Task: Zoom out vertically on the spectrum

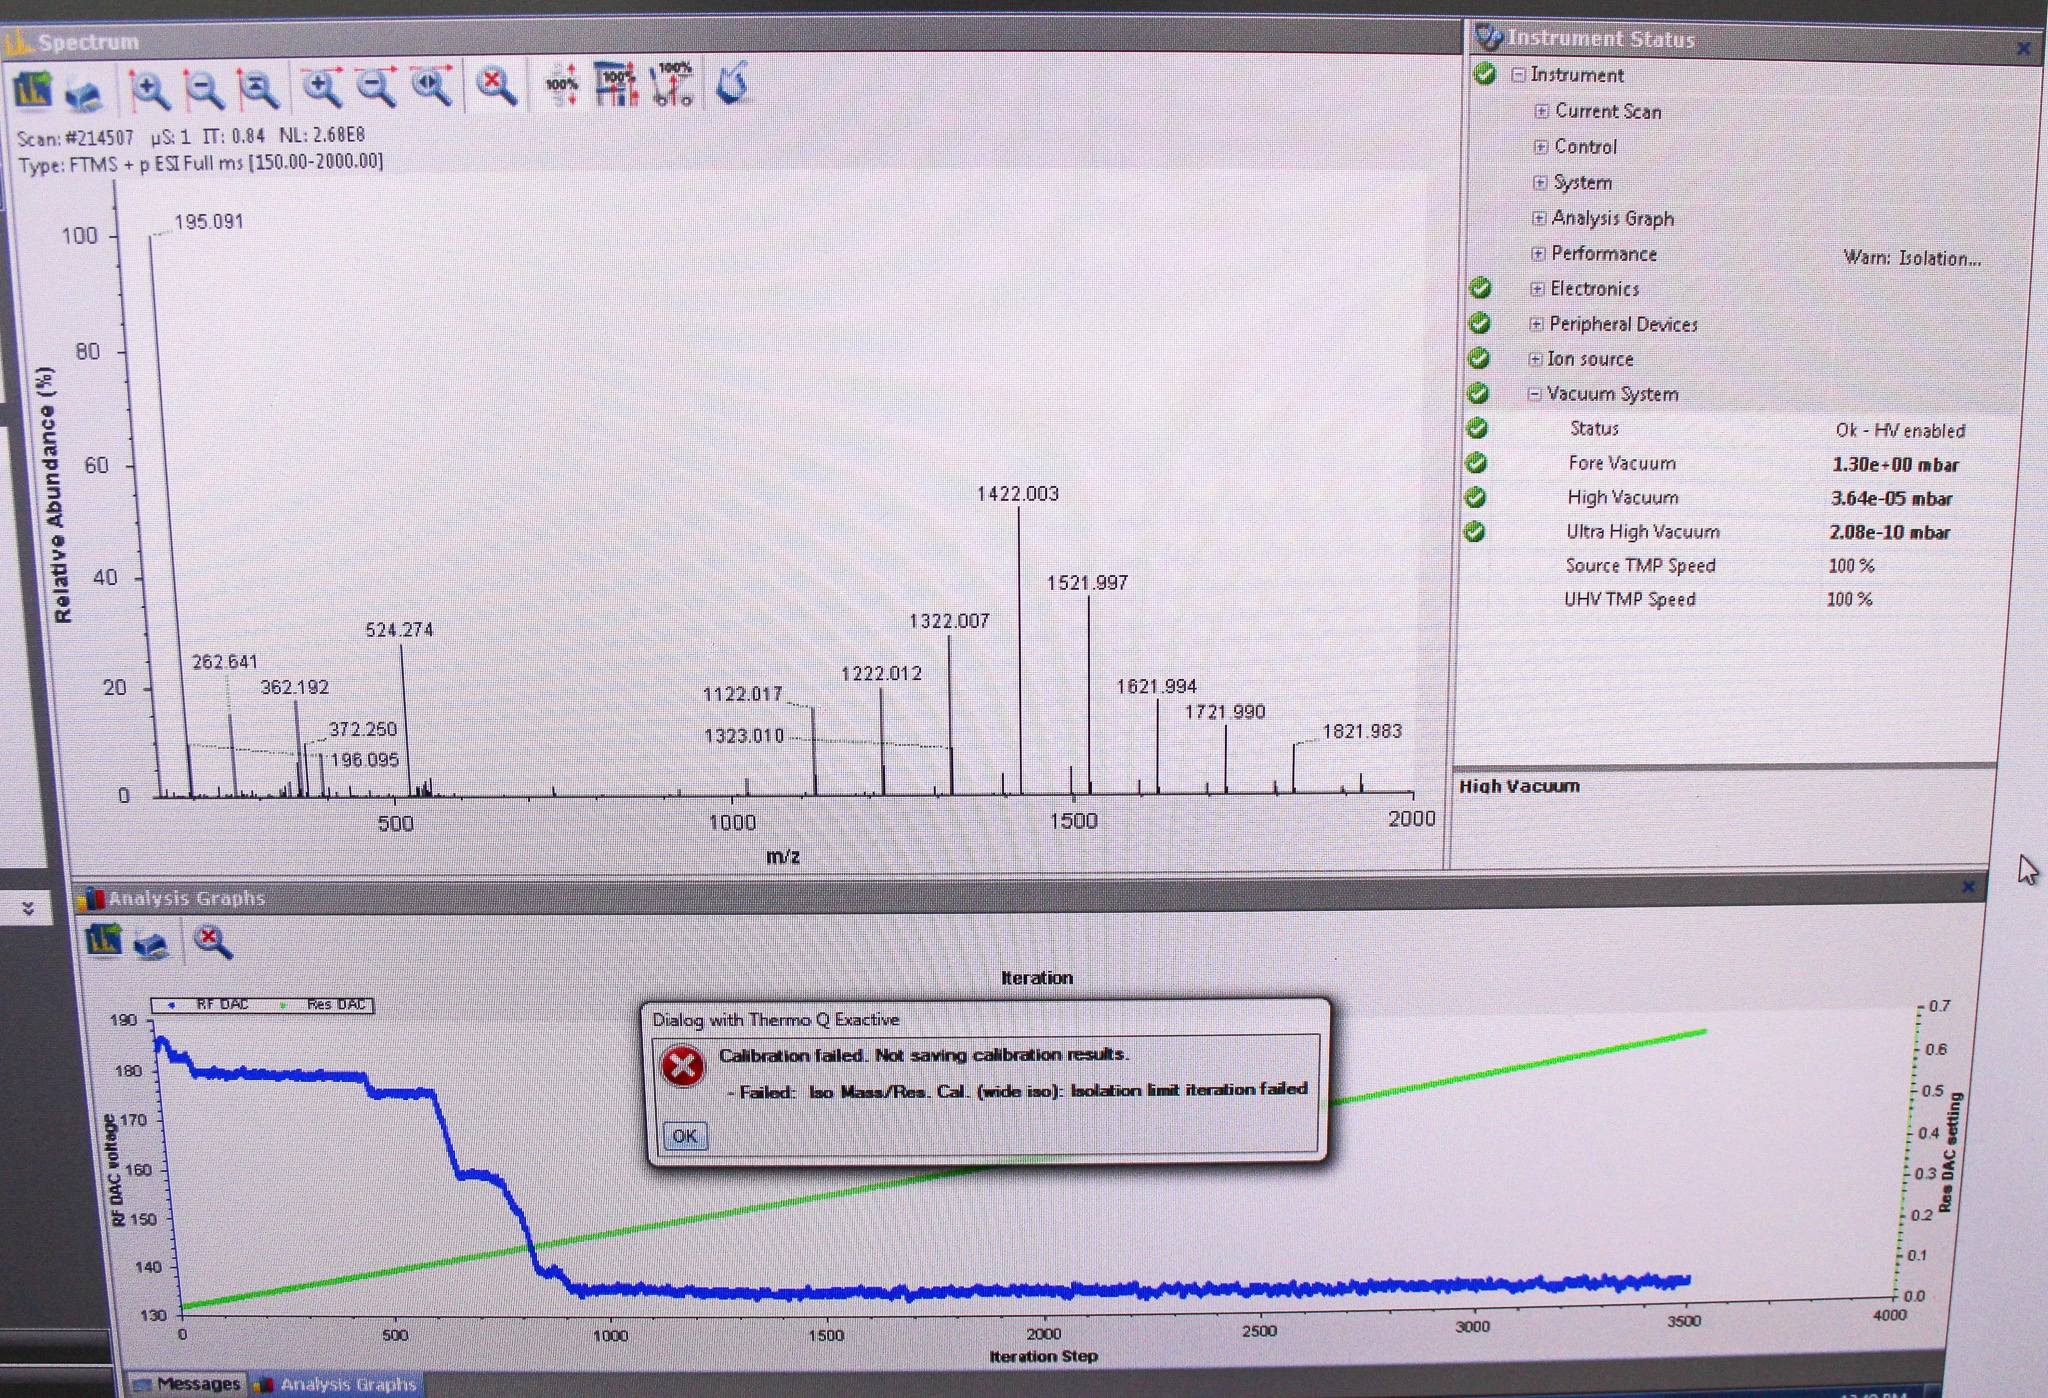Action: point(204,89)
